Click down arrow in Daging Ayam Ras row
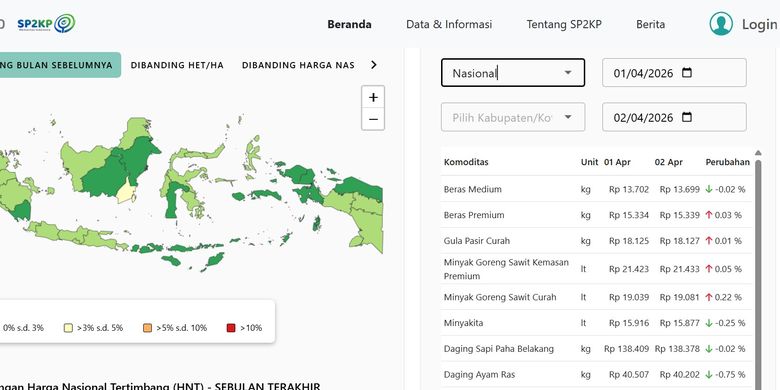Viewport: 780px width, 390px height. point(709,375)
